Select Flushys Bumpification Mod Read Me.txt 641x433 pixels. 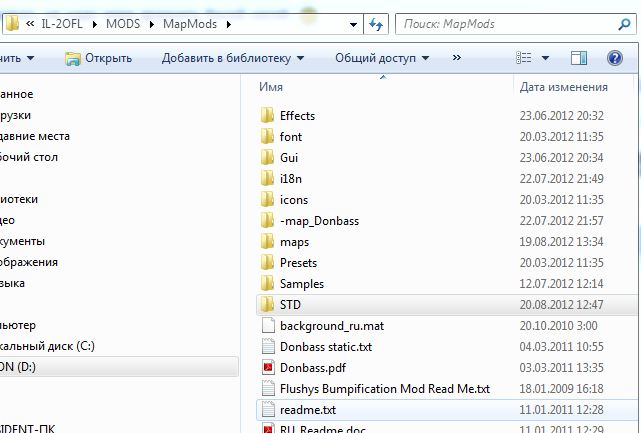pyautogui.click(x=385, y=389)
